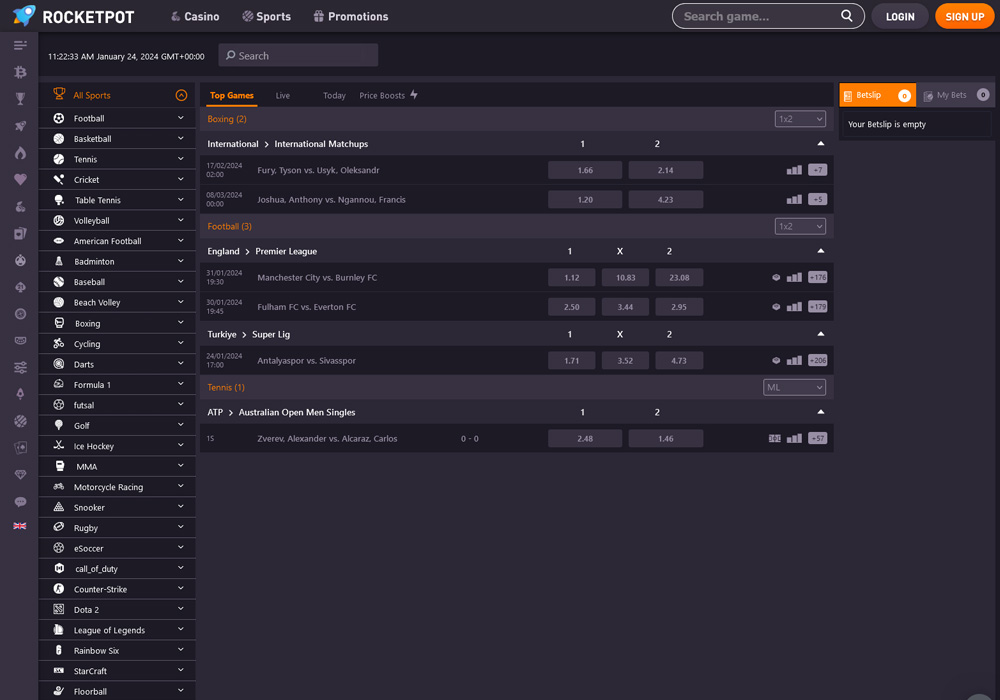This screenshot has width=1000, height=700.
Task: Open the Boxing 1x2 market dropdown
Action: [x=800, y=119]
